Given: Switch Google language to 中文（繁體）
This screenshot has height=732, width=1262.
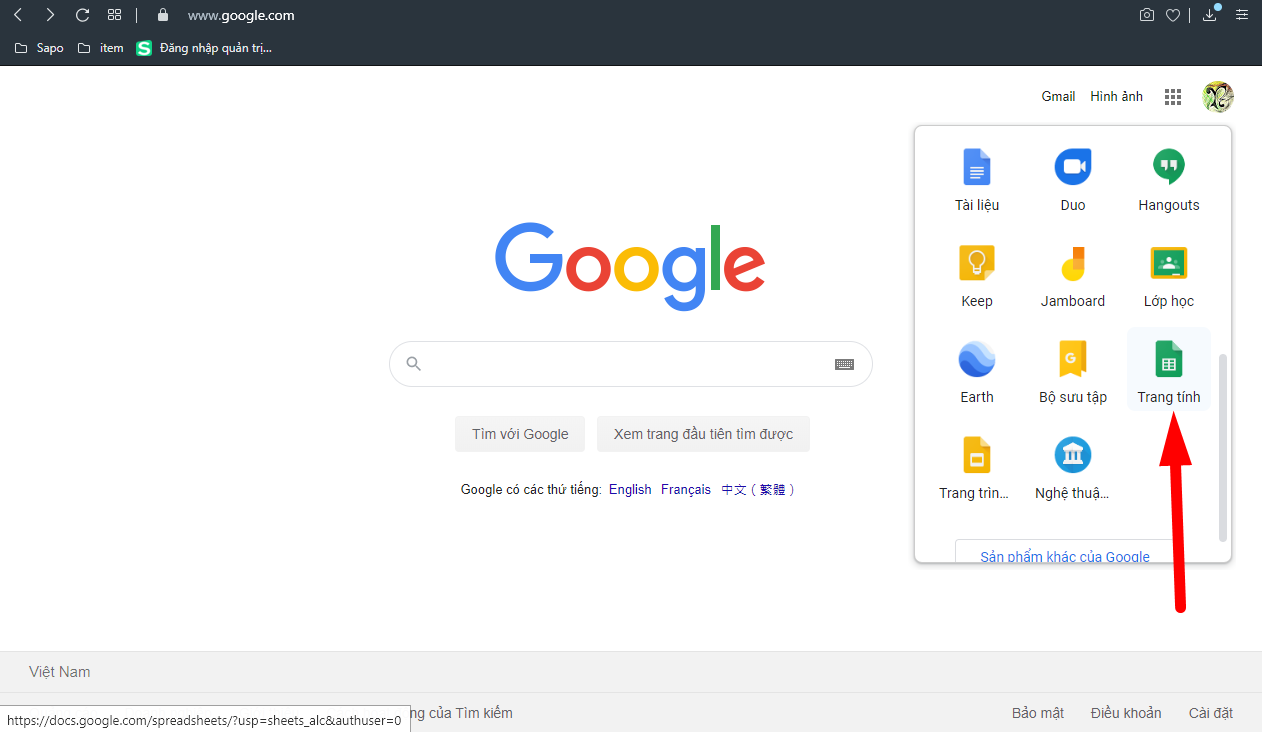Looking at the screenshot, I should [759, 490].
